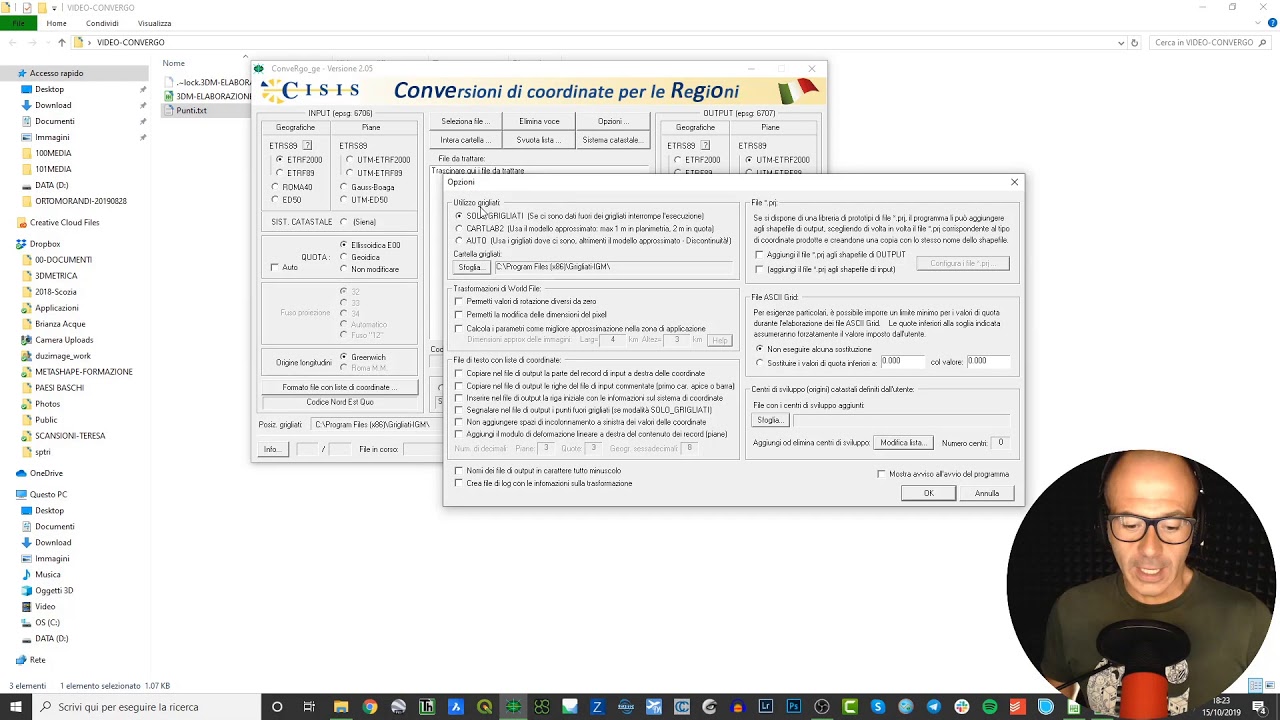The width and height of the screenshot is (1280, 720).
Task: Open Camtasia from the taskbar
Action: [x=849, y=707]
